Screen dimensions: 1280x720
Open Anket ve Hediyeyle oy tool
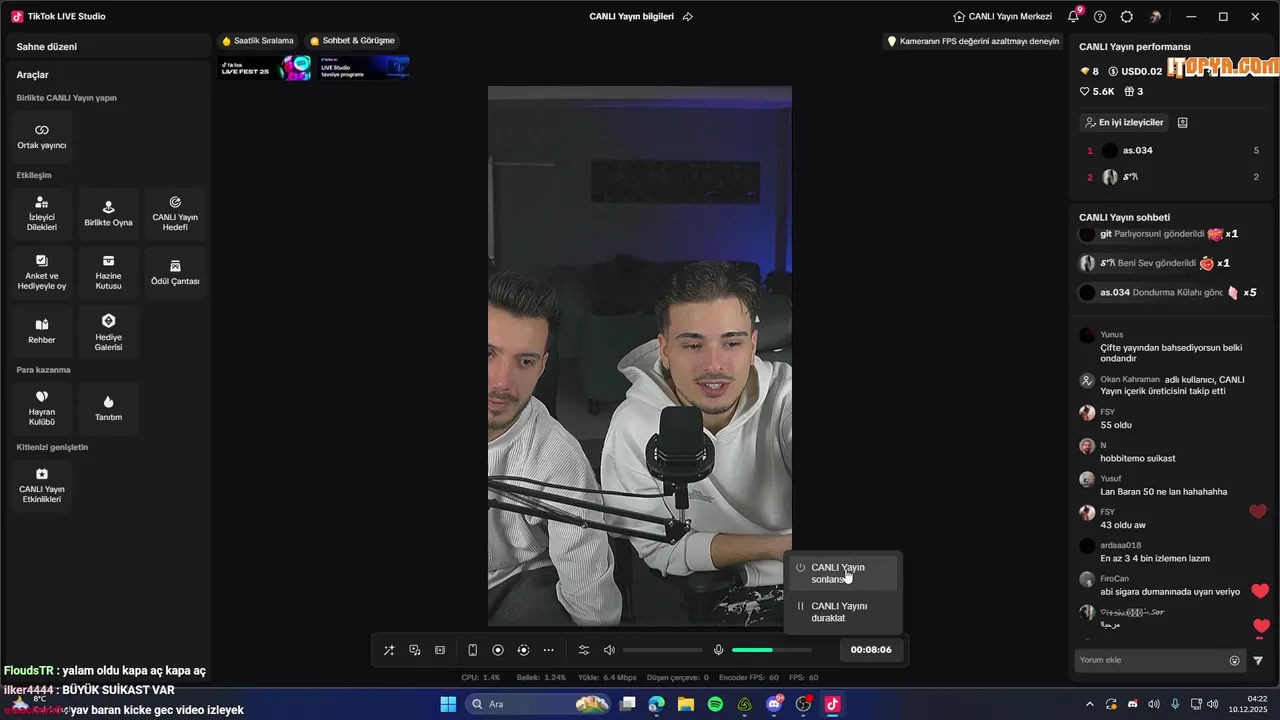tap(42, 273)
